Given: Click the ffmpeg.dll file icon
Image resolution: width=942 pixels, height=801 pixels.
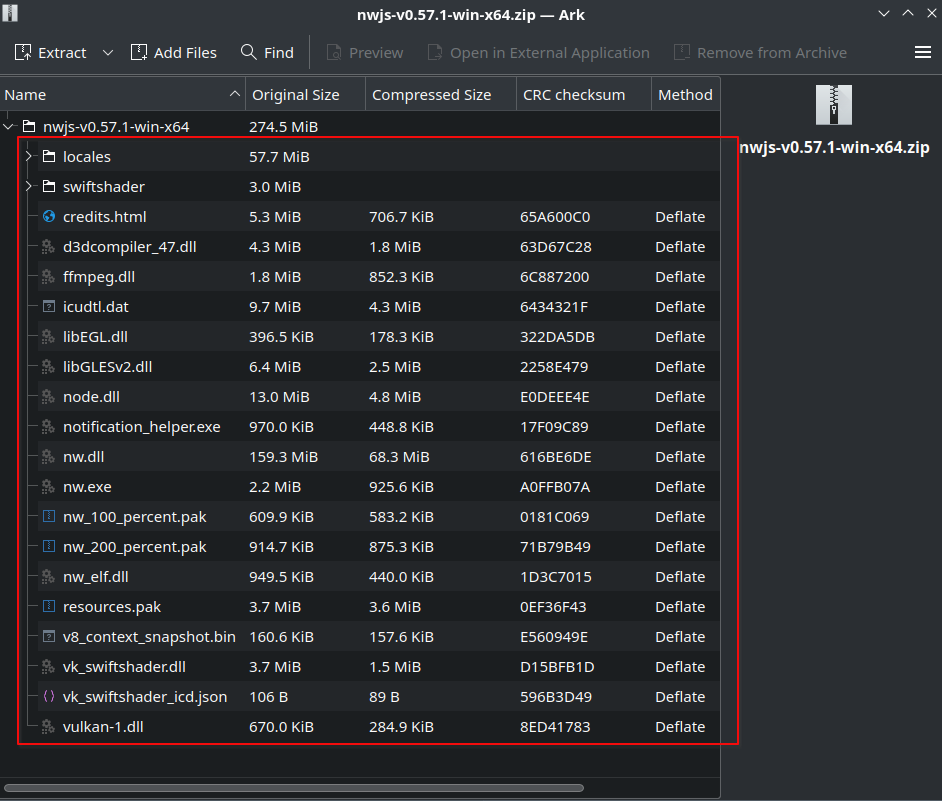Looking at the screenshot, I should [49, 276].
